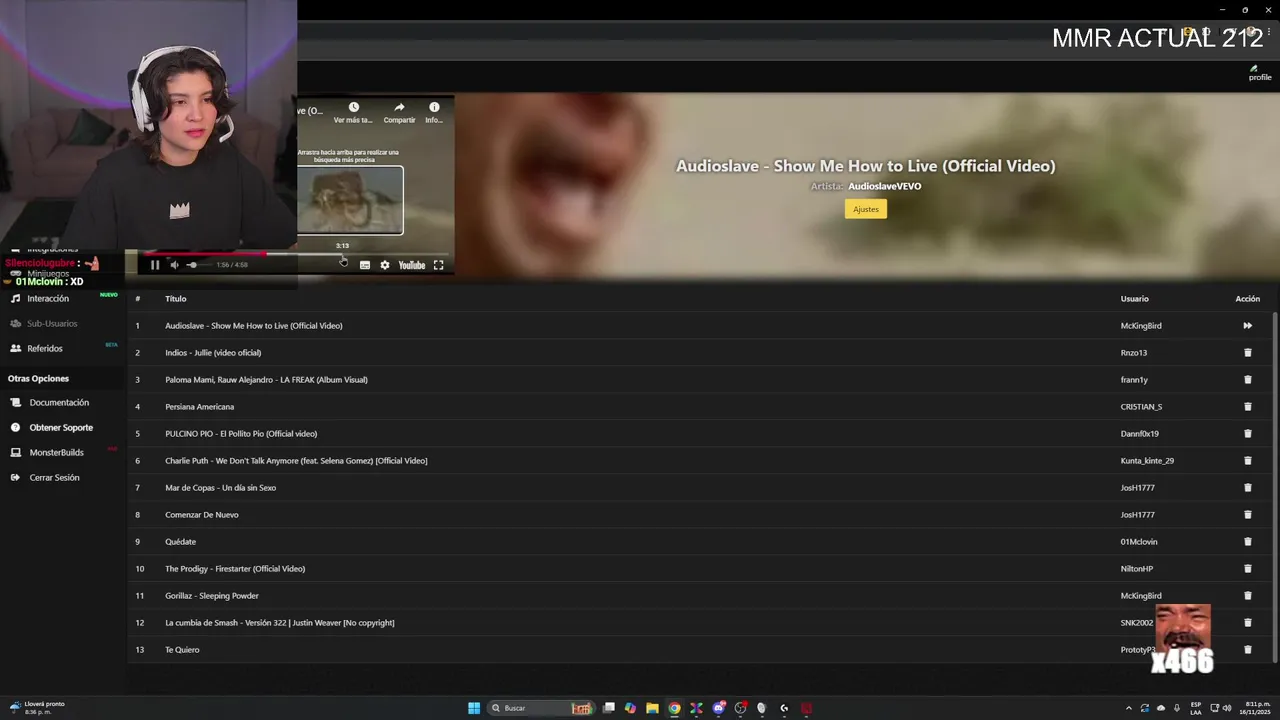The width and height of the screenshot is (1280, 720).
Task: Click the Acción column header
Action: (x=1247, y=298)
